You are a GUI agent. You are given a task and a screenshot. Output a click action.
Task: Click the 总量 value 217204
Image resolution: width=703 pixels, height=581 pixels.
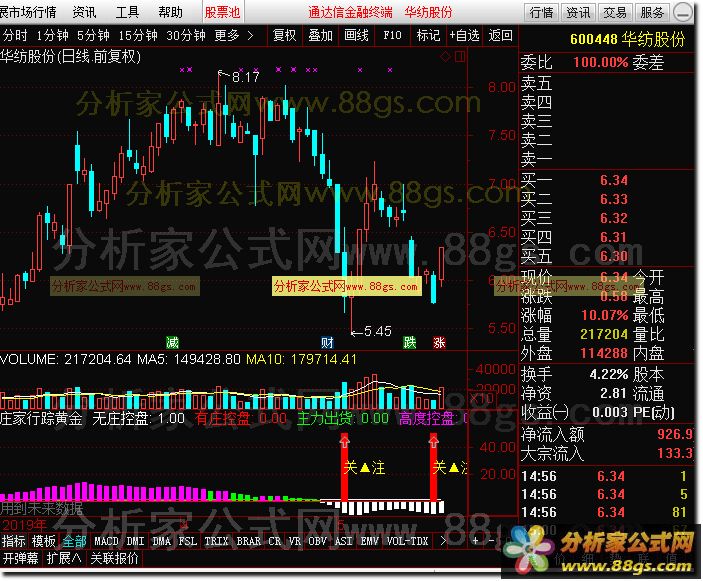coord(604,334)
